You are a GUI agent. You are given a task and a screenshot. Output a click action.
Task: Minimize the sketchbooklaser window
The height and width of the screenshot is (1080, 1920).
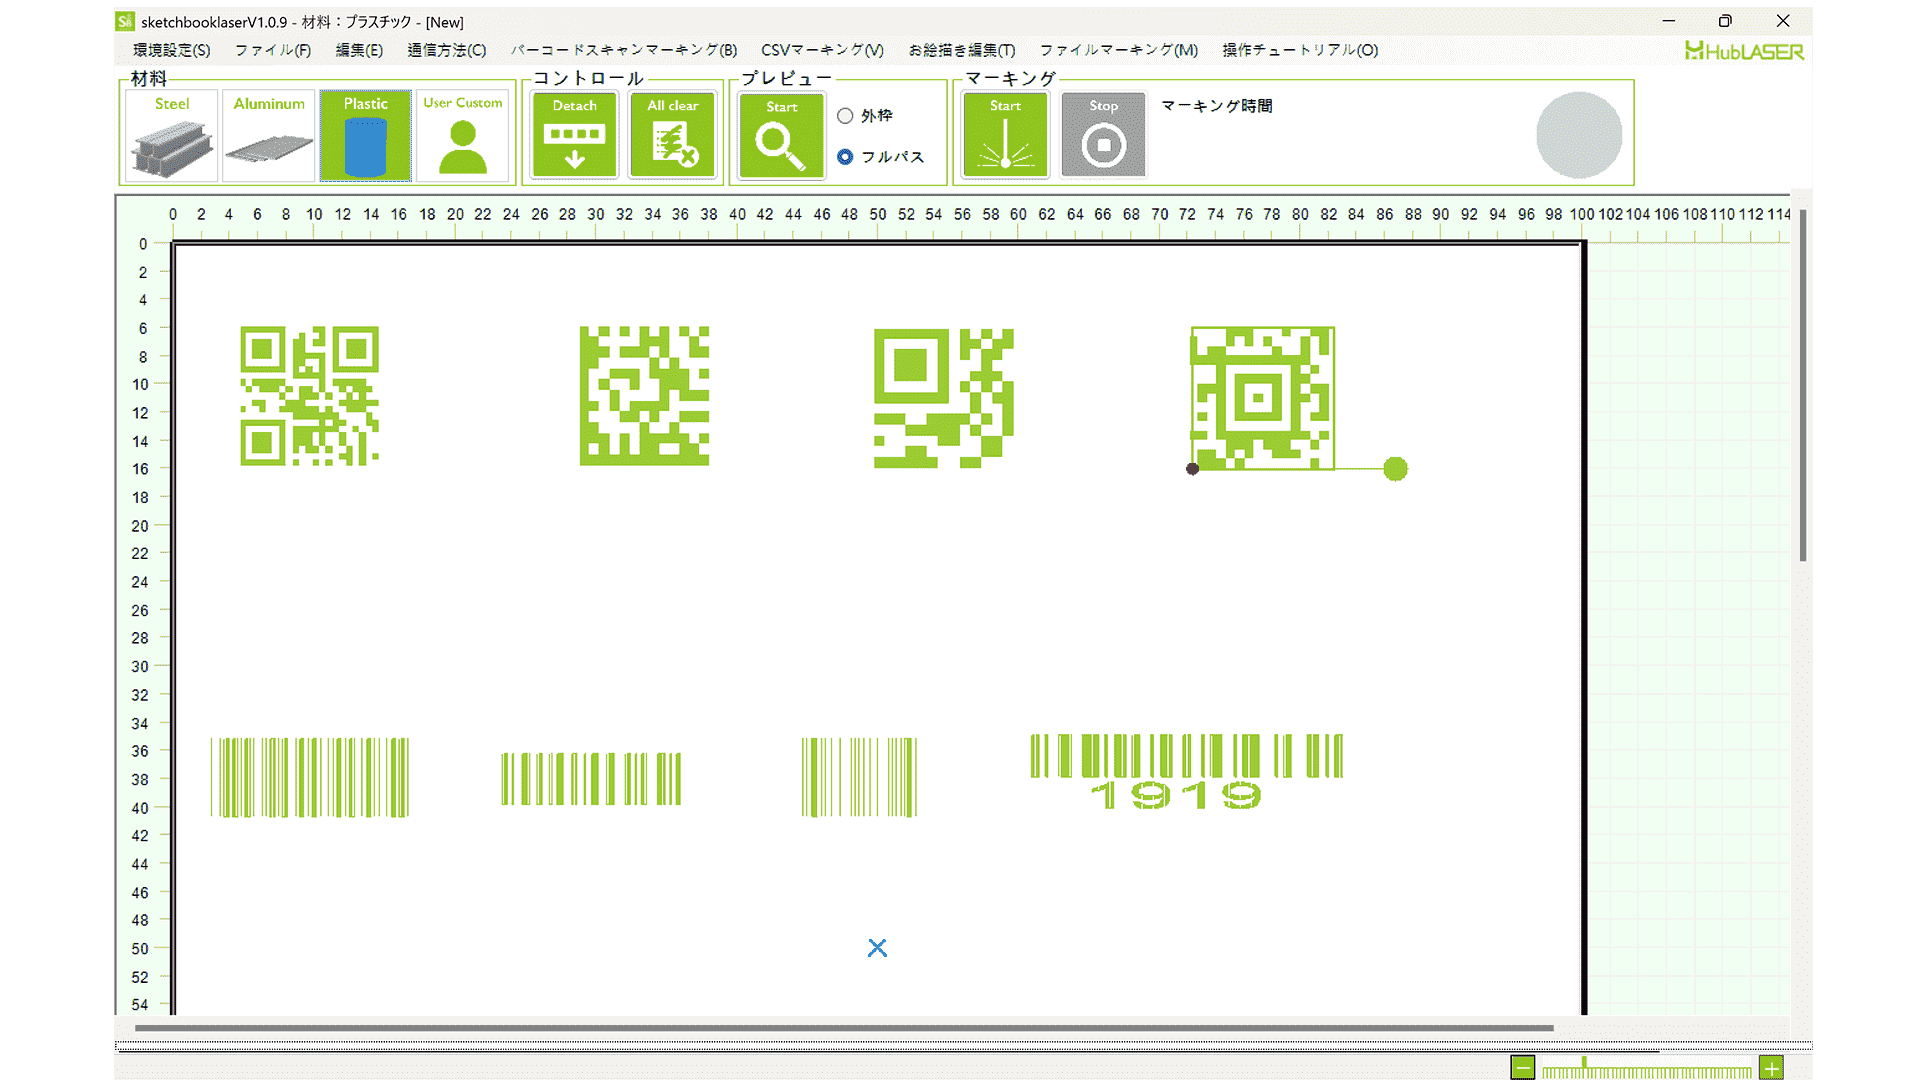[x=1669, y=21]
